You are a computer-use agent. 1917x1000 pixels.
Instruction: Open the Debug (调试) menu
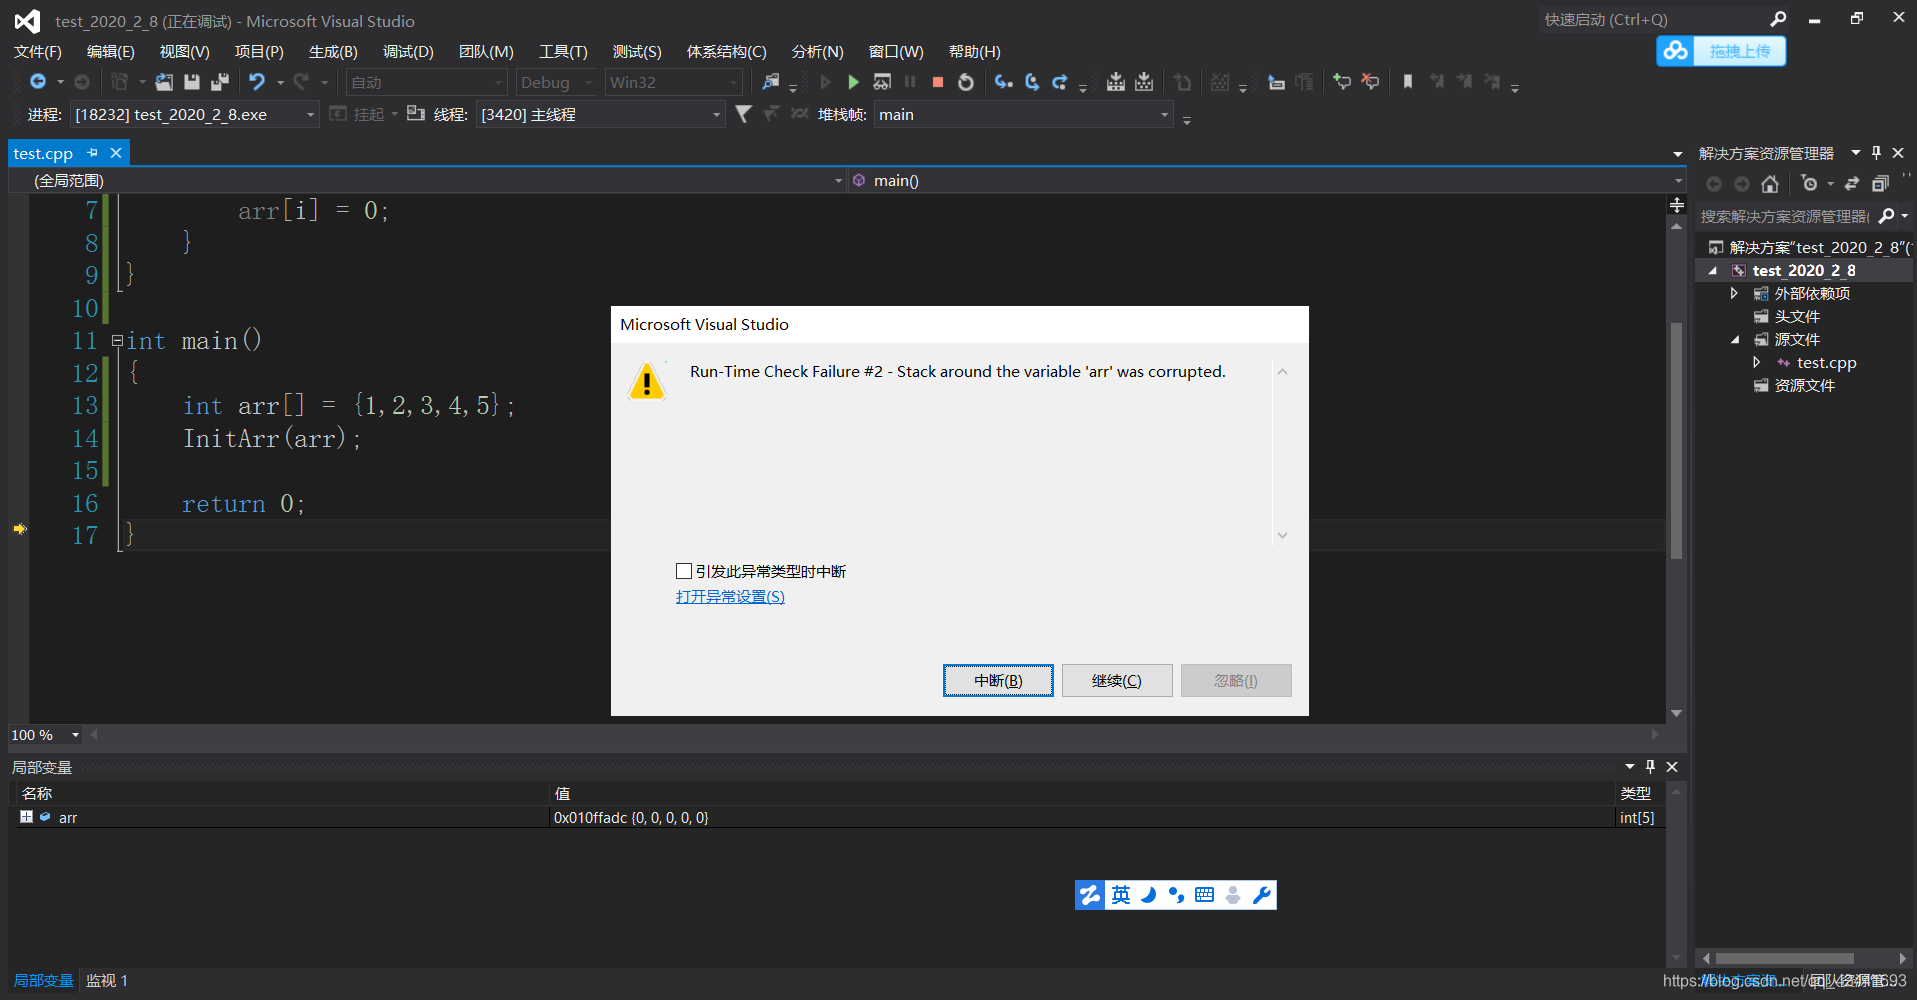tap(408, 51)
